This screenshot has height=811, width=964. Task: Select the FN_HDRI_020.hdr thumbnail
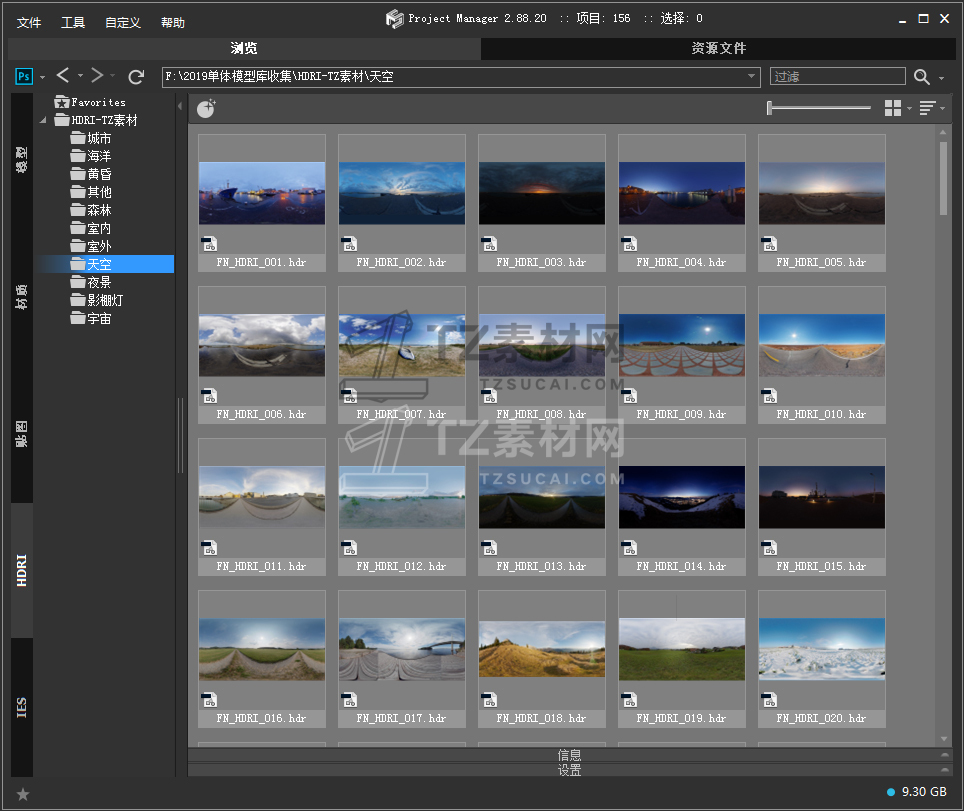(x=822, y=649)
